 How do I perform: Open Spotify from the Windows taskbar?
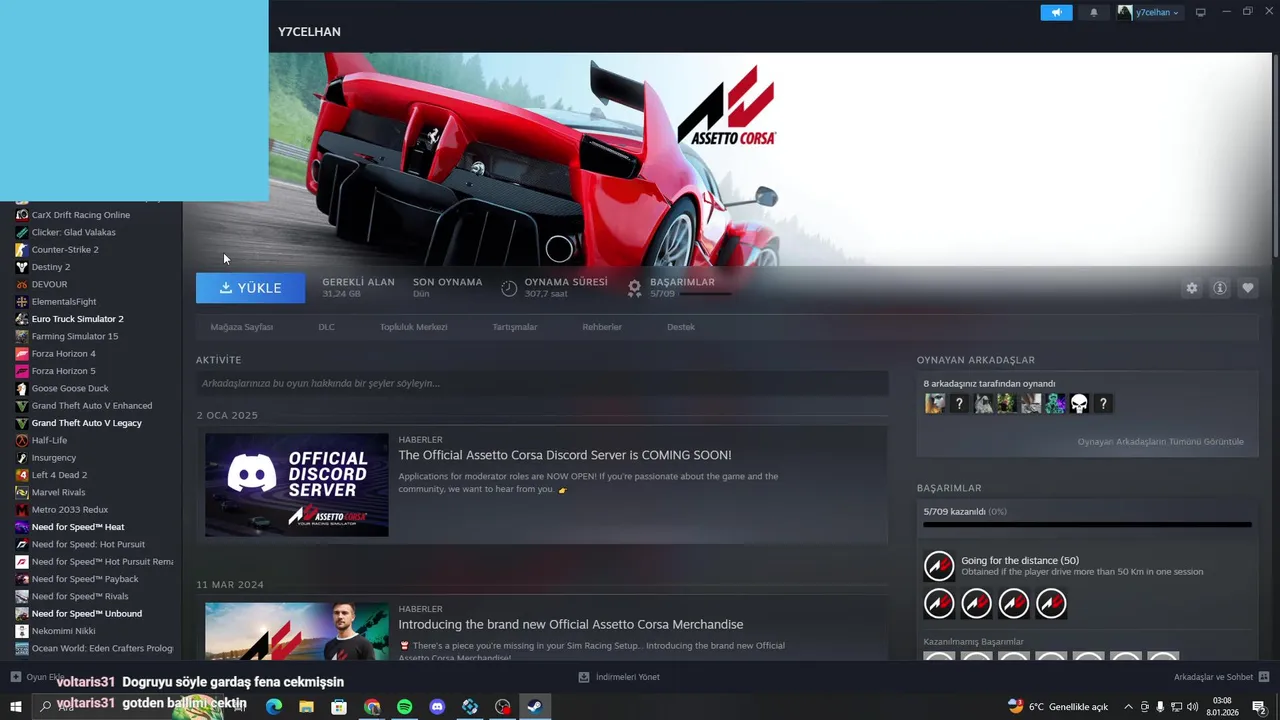click(404, 707)
